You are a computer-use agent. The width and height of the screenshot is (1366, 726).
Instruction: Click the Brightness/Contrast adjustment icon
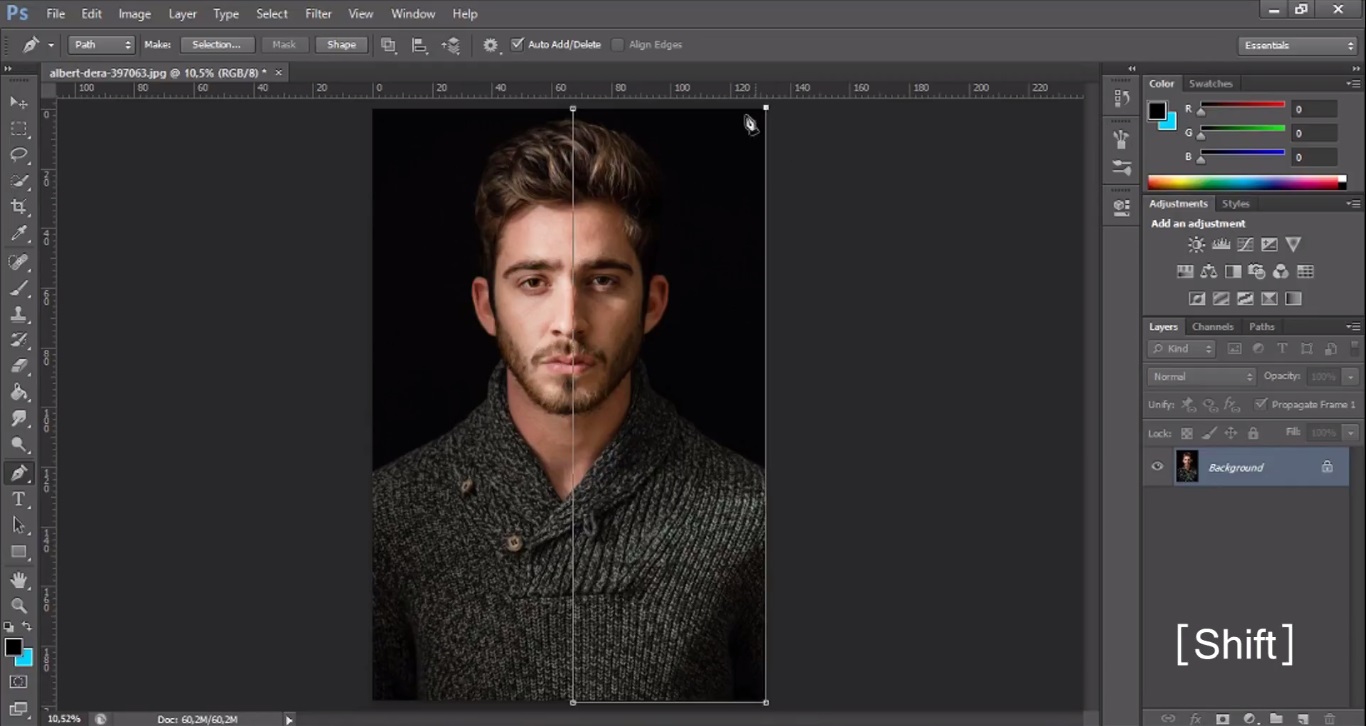[1196, 245]
